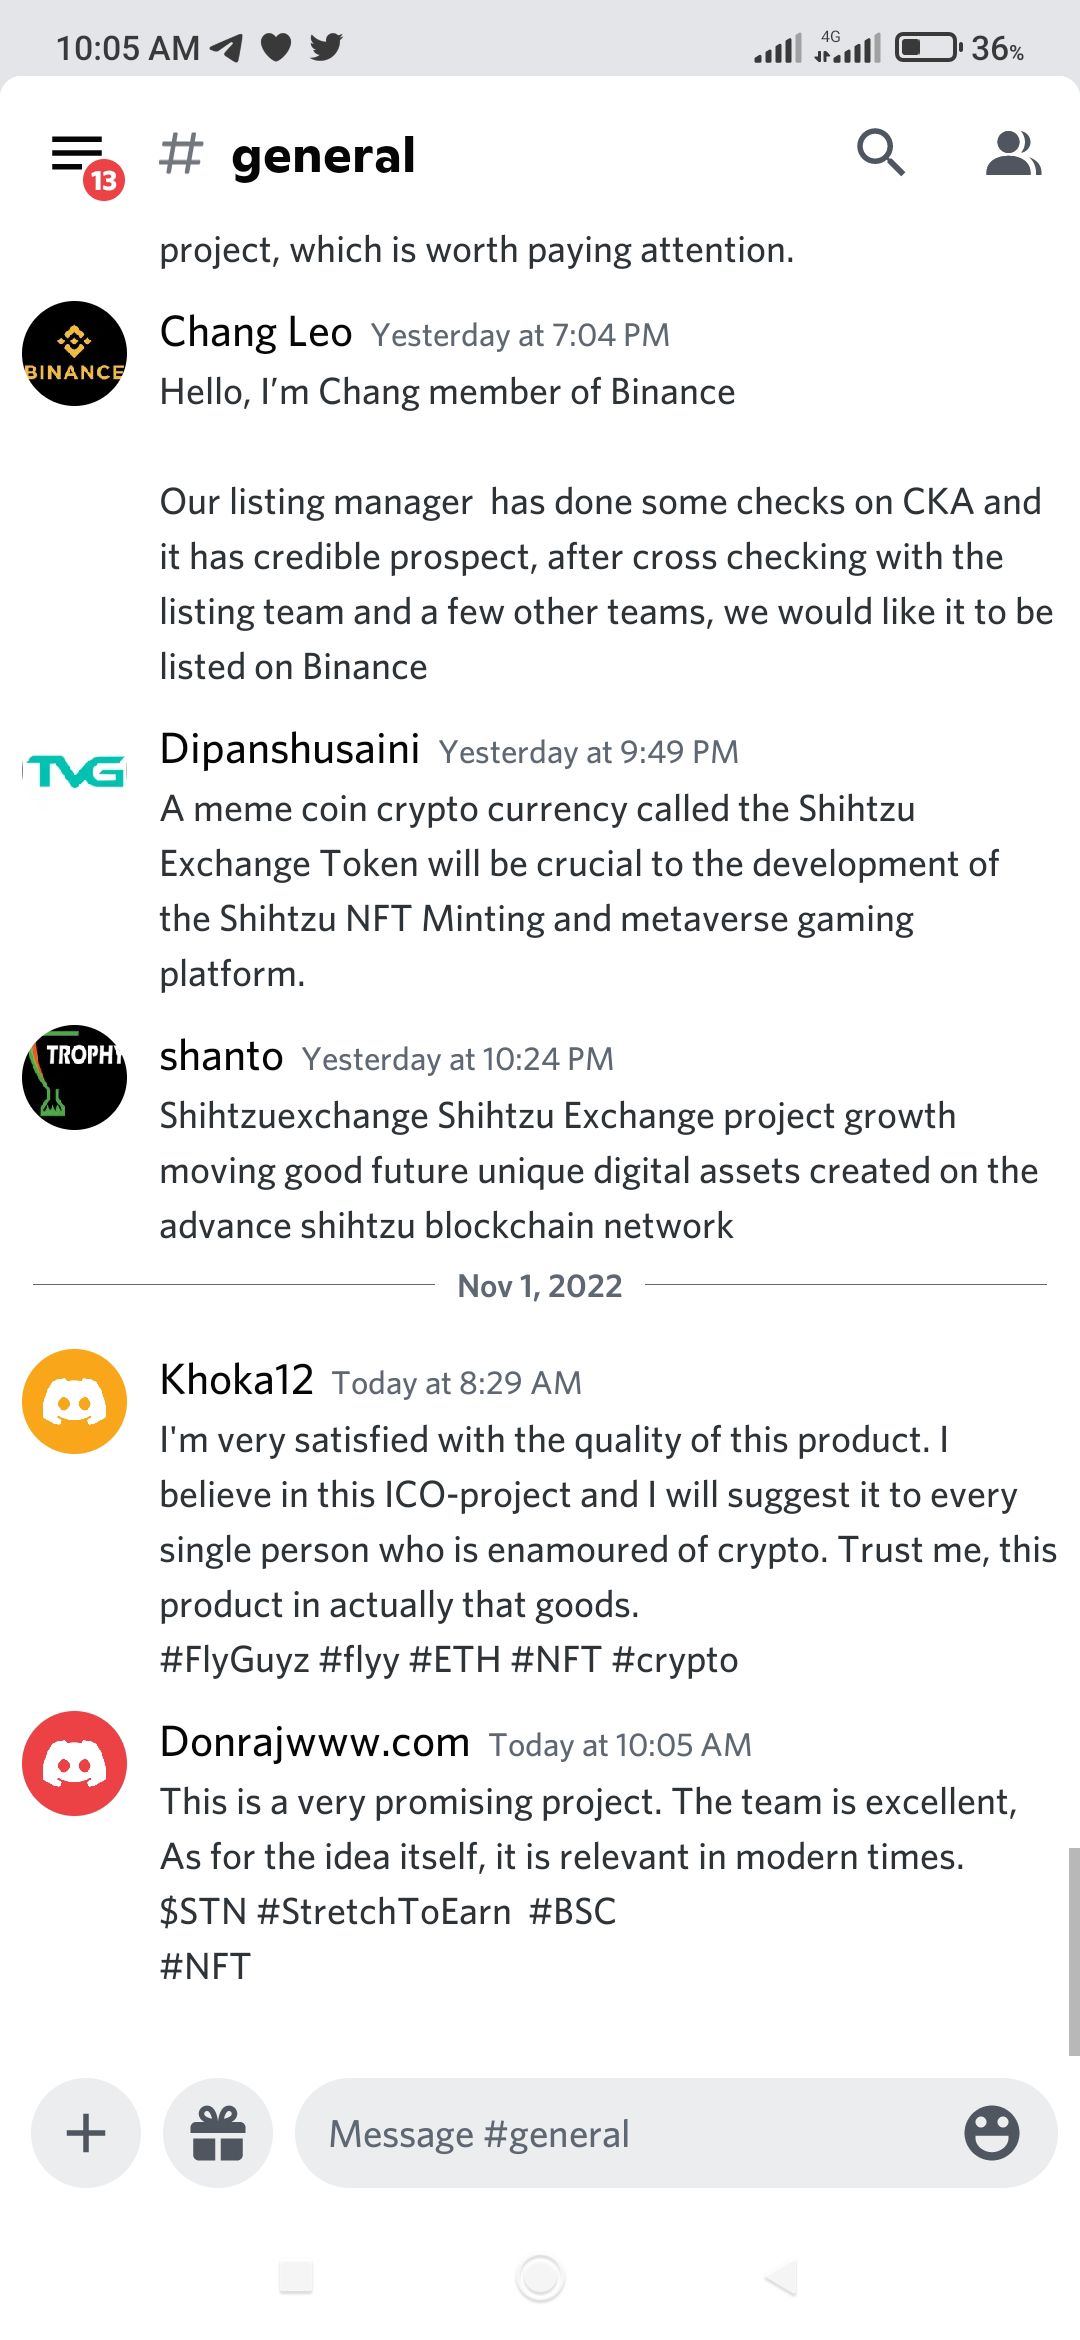The image size is (1080, 2340).
Task: Open the channel list hamburger menu
Action: pyautogui.click(x=78, y=155)
